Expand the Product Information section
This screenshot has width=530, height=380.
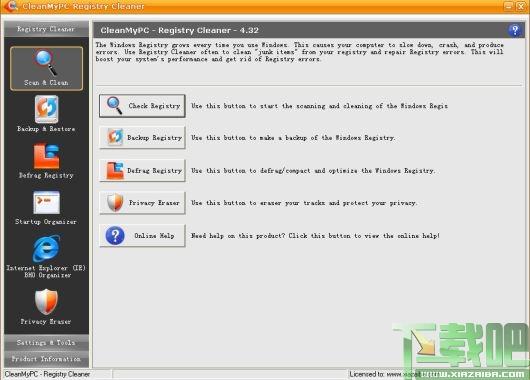(x=46, y=359)
